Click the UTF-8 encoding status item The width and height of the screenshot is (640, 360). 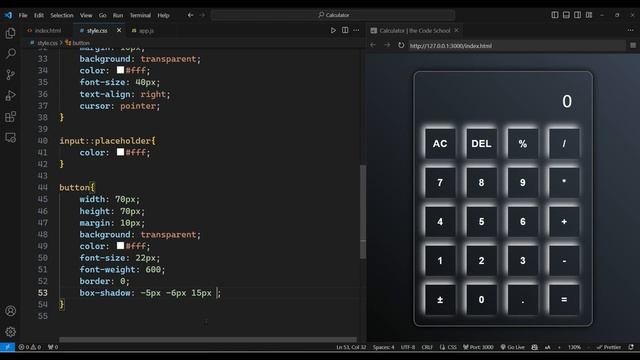[408, 347]
